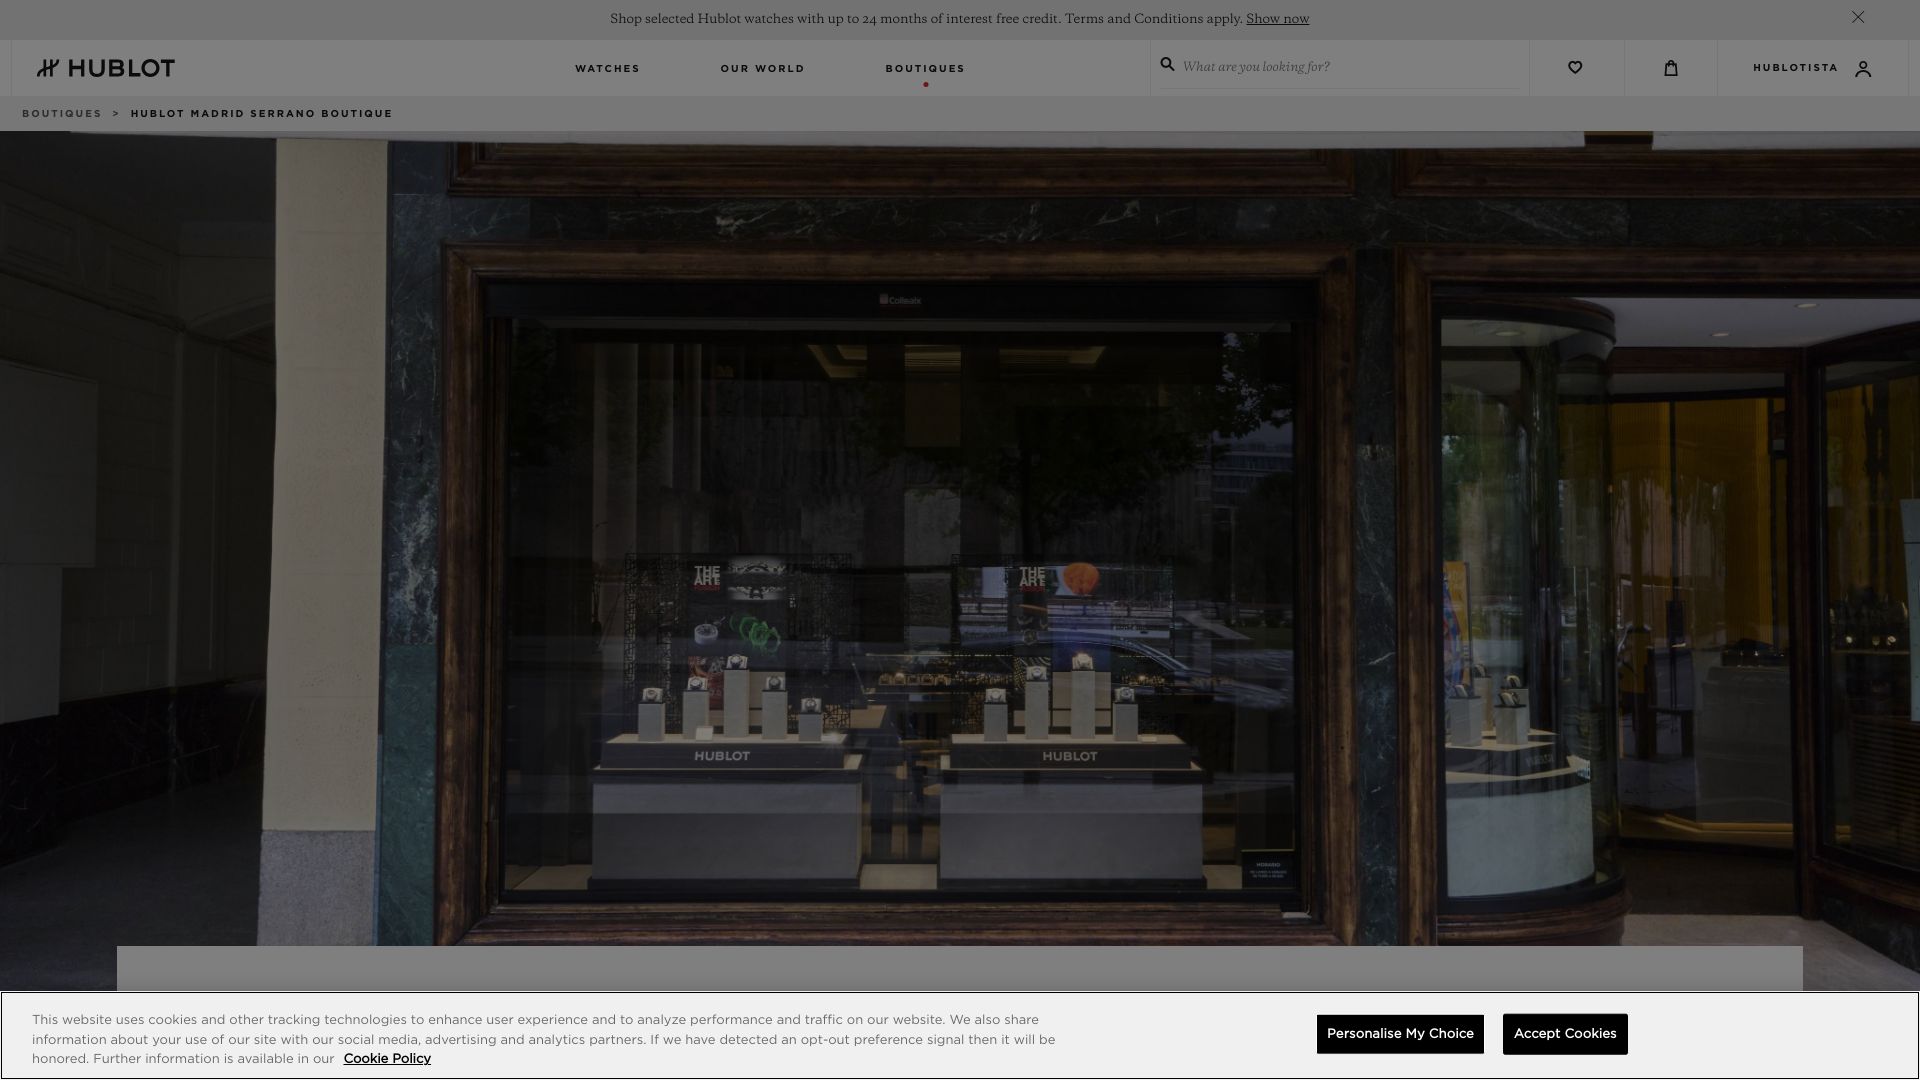1920x1080 pixels.
Task: Click the Hublotista account icon
Action: pyautogui.click(x=1863, y=69)
